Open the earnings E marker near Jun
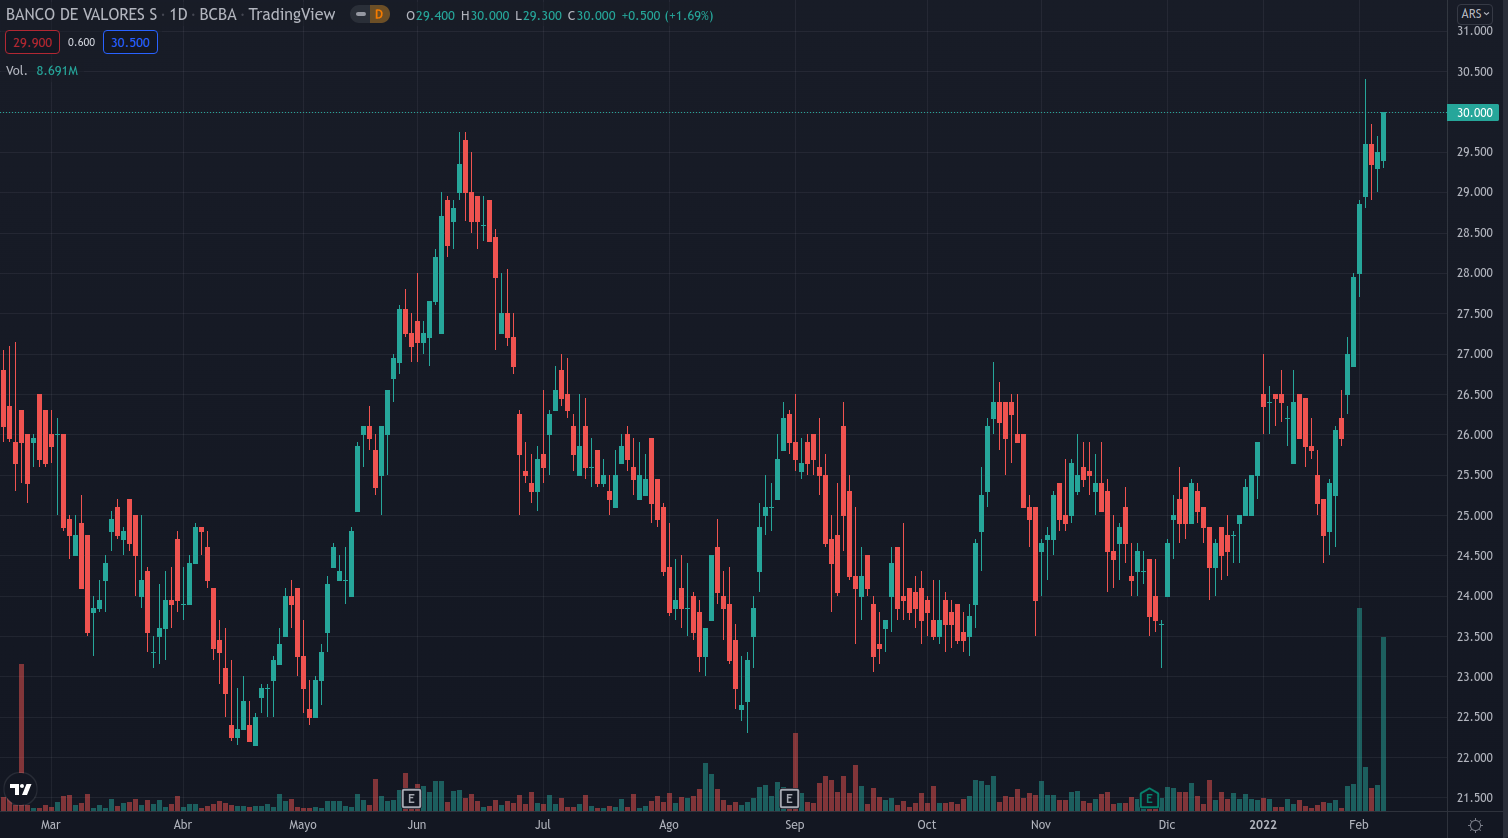1508x838 pixels. point(410,798)
